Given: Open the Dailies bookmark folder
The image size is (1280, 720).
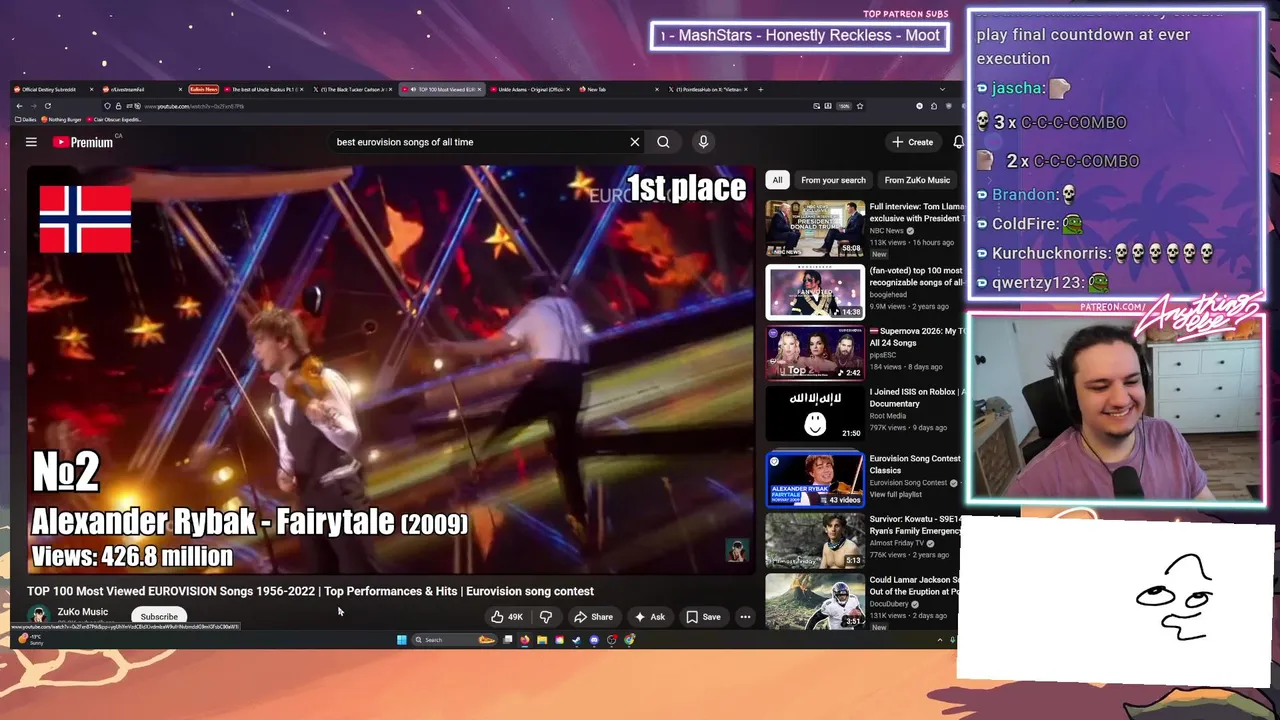Looking at the screenshot, I should click(x=26, y=120).
